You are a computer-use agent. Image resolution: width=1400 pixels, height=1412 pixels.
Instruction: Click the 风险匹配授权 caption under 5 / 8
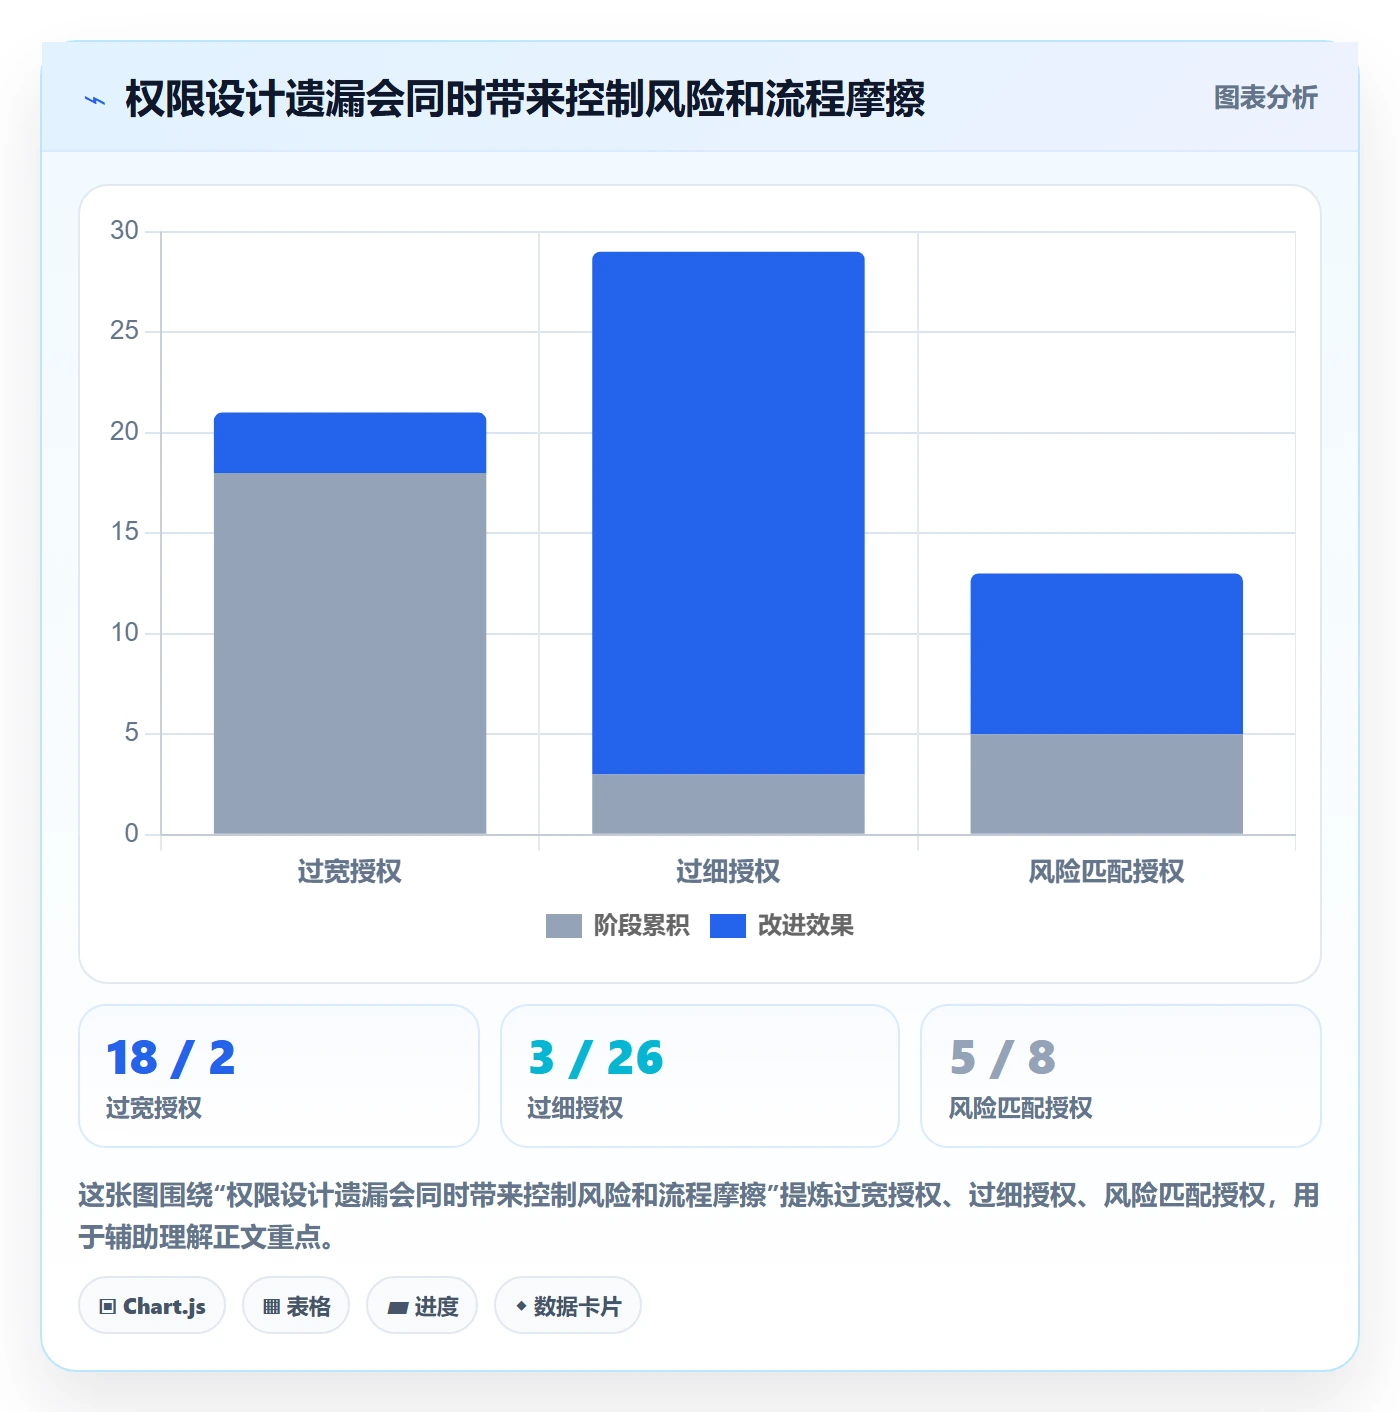pyautogui.click(x=1020, y=1108)
